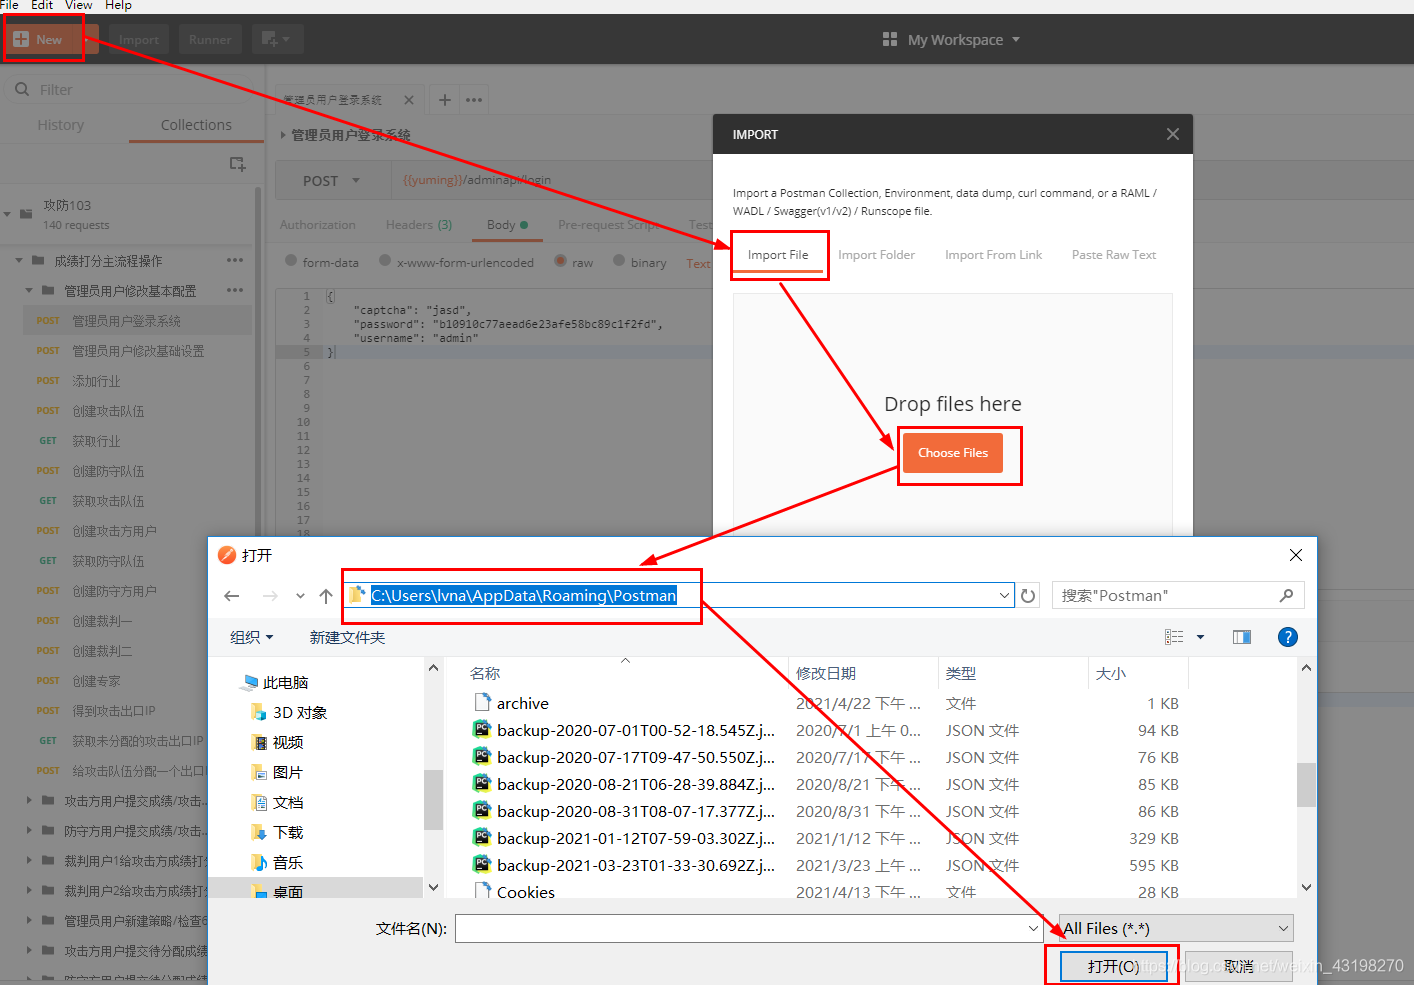Select the x-www-form-urlencoded radio button
Screen dimensions: 1414x985
point(385,261)
